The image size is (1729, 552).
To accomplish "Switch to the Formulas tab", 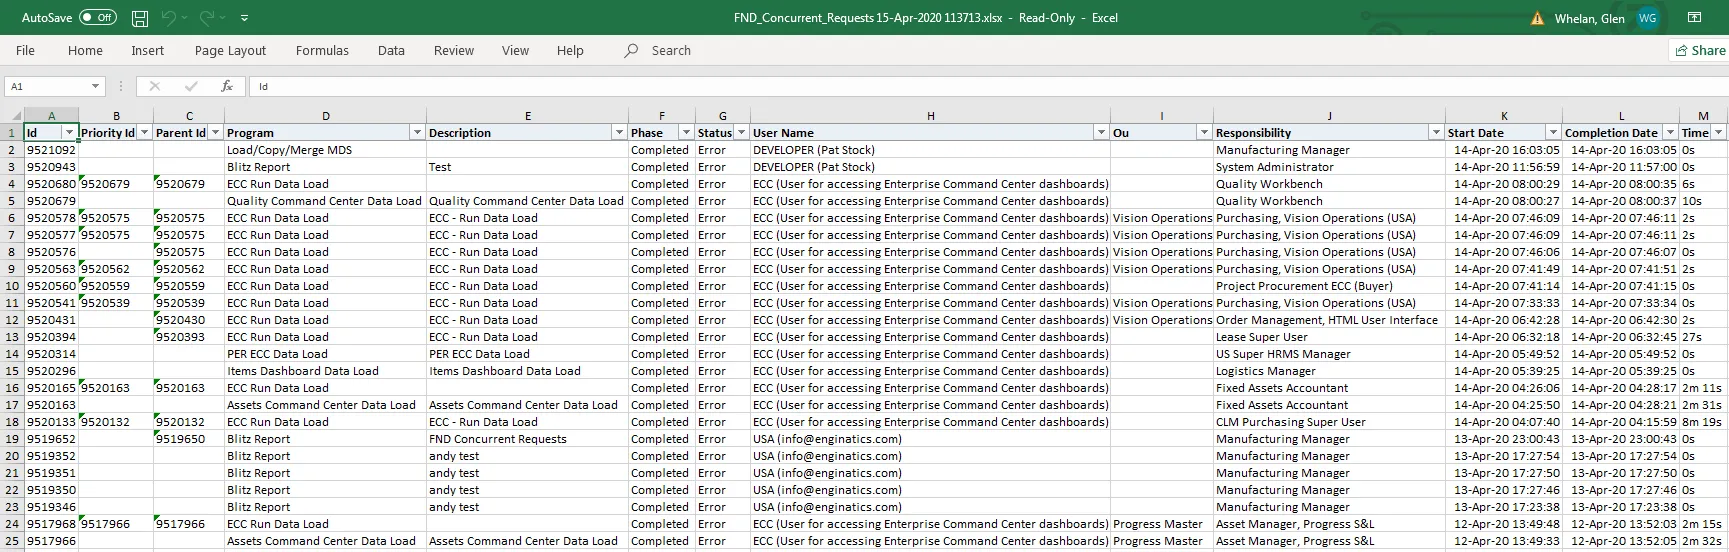I will [322, 51].
